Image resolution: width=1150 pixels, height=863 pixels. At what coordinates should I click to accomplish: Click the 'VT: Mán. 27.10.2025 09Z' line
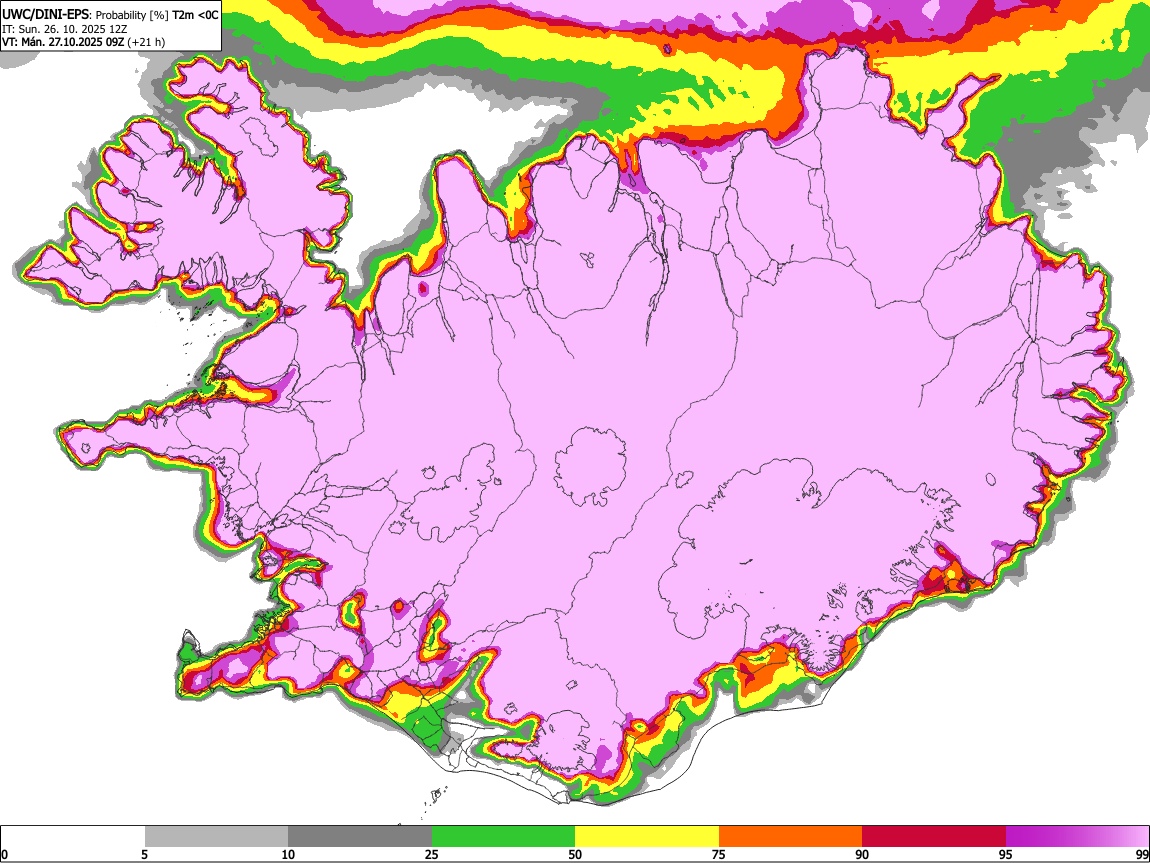pyautogui.click(x=63, y=42)
